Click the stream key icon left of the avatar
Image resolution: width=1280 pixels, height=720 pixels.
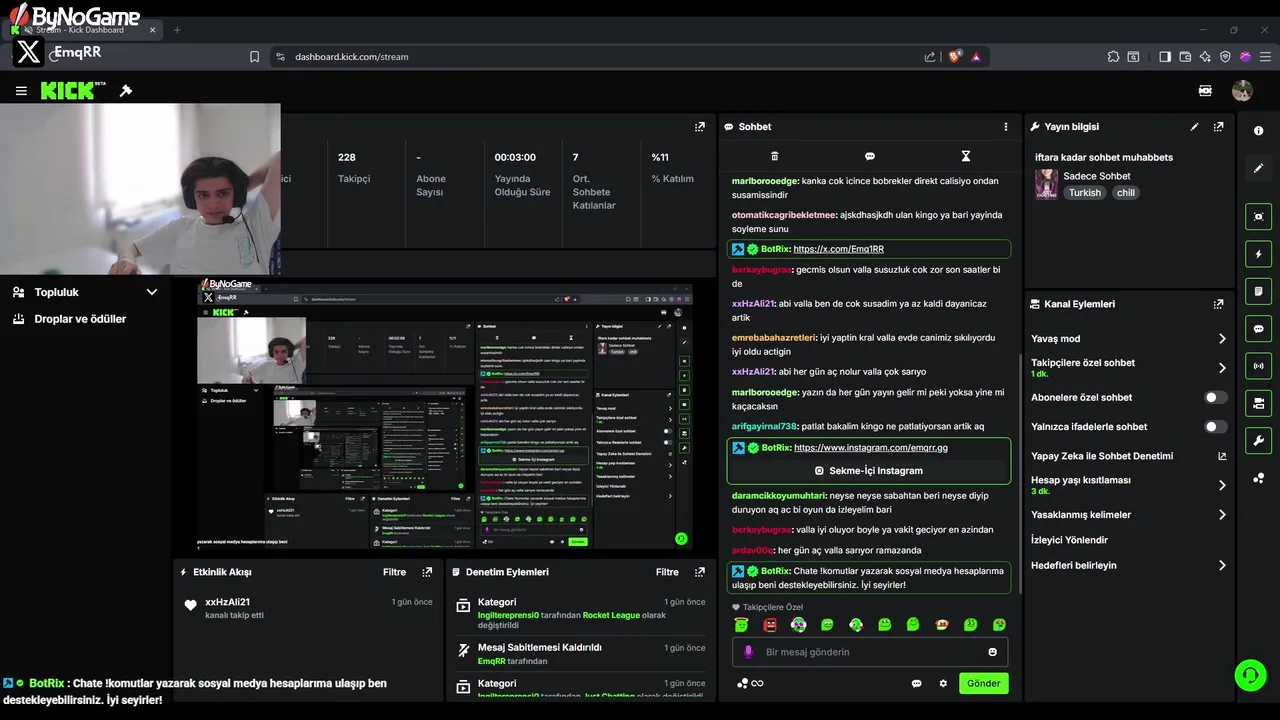(x=1205, y=91)
